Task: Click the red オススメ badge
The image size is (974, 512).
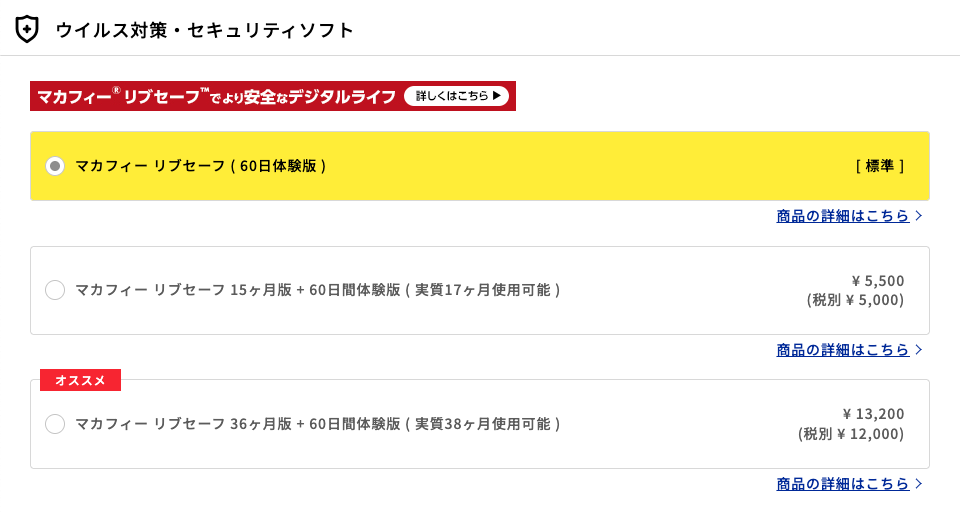Action: coord(80,380)
